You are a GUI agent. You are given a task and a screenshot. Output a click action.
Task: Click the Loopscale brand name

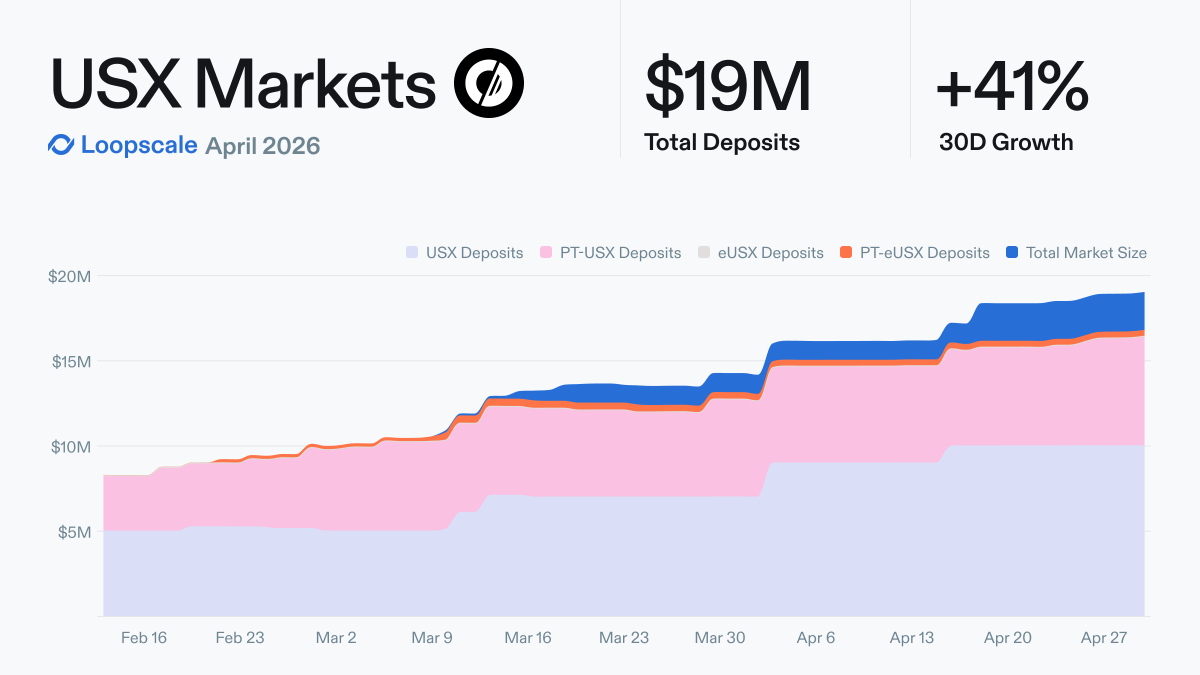click(x=139, y=146)
